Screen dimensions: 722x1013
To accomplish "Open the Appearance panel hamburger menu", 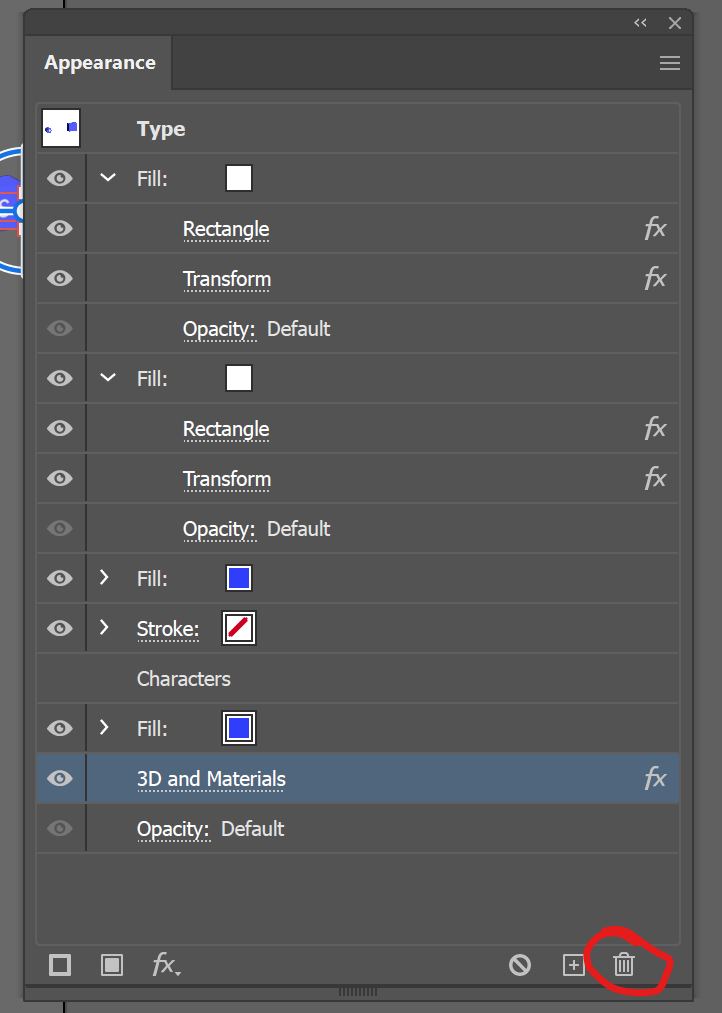I will click(x=670, y=63).
